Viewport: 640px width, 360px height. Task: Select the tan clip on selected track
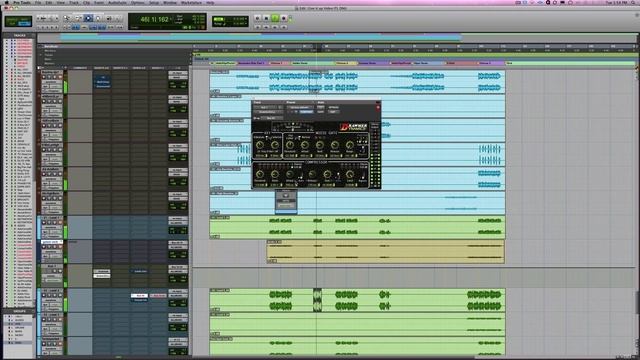pyautogui.click(x=385, y=251)
